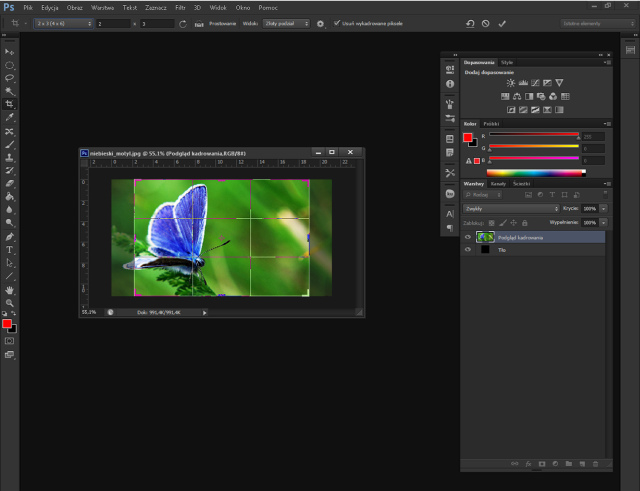
Task: Commit the crop with checkmark icon
Action: click(x=502, y=24)
